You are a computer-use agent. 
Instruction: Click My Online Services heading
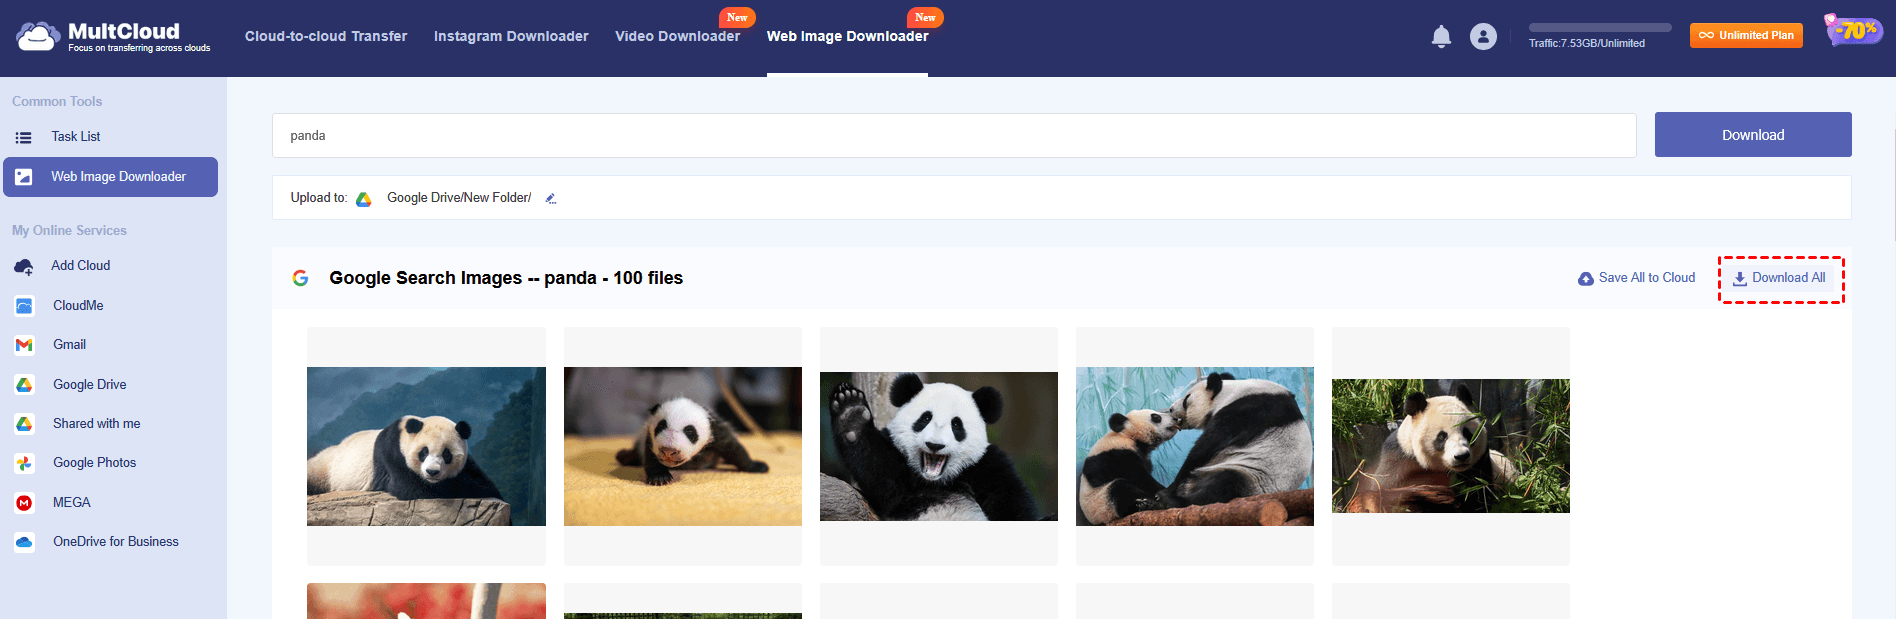[x=69, y=231]
